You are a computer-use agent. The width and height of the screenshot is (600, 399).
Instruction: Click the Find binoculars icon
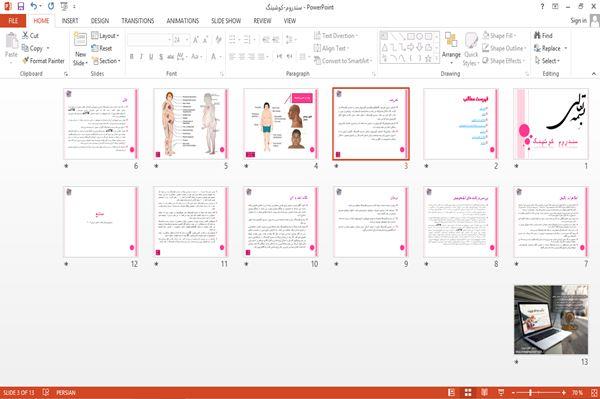(x=538, y=36)
